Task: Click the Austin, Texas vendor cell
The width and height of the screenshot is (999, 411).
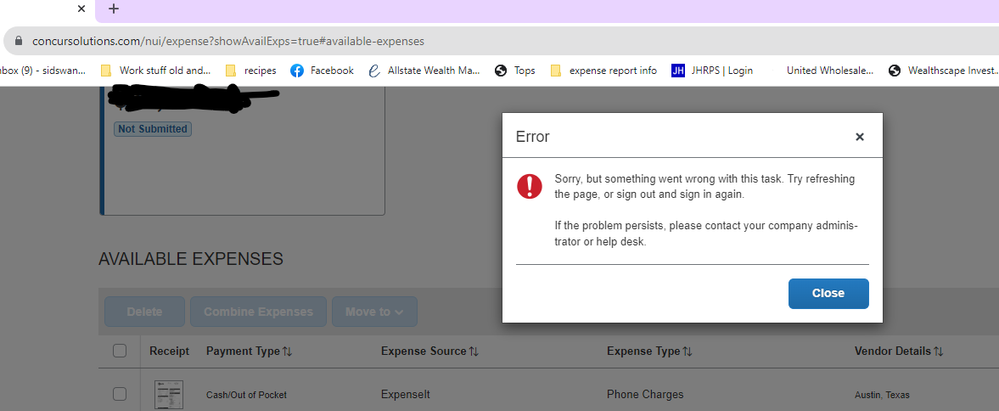Action: click(x=882, y=395)
